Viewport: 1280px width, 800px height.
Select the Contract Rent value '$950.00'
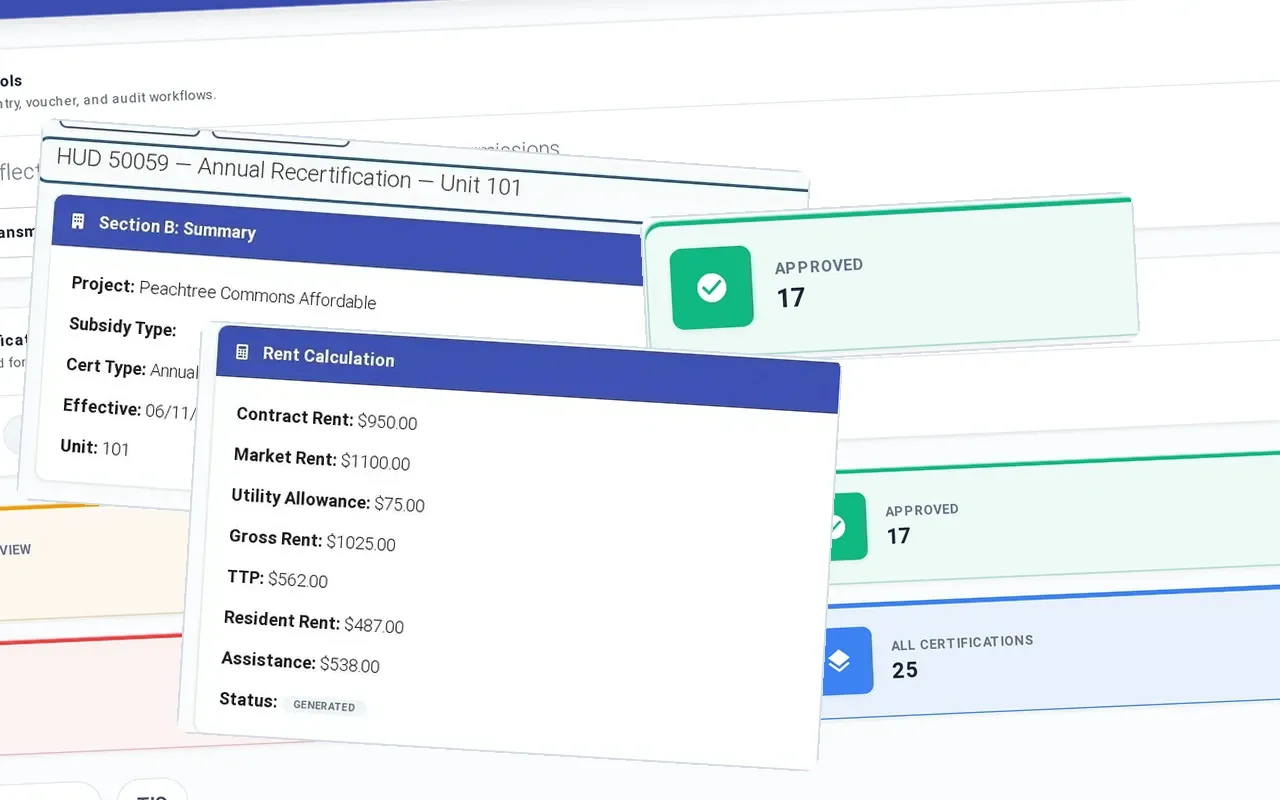coord(387,421)
